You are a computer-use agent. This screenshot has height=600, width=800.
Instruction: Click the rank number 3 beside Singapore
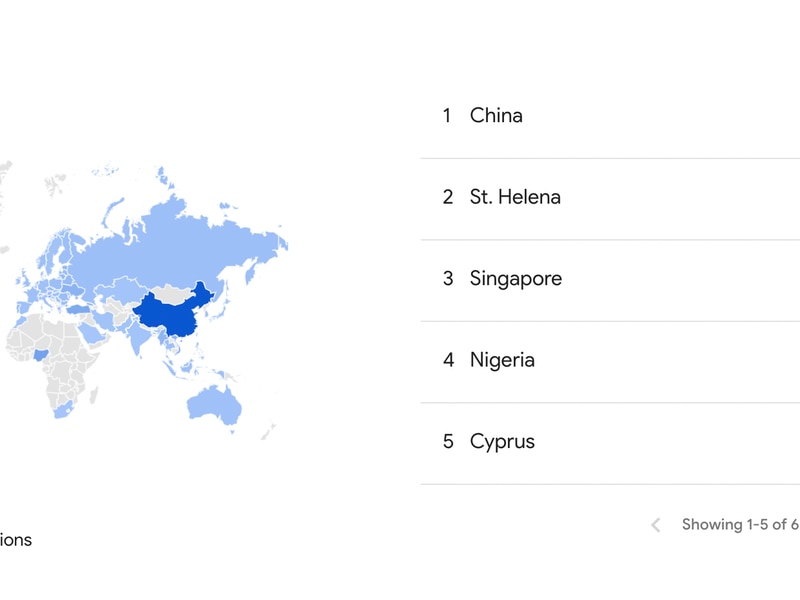click(x=448, y=279)
